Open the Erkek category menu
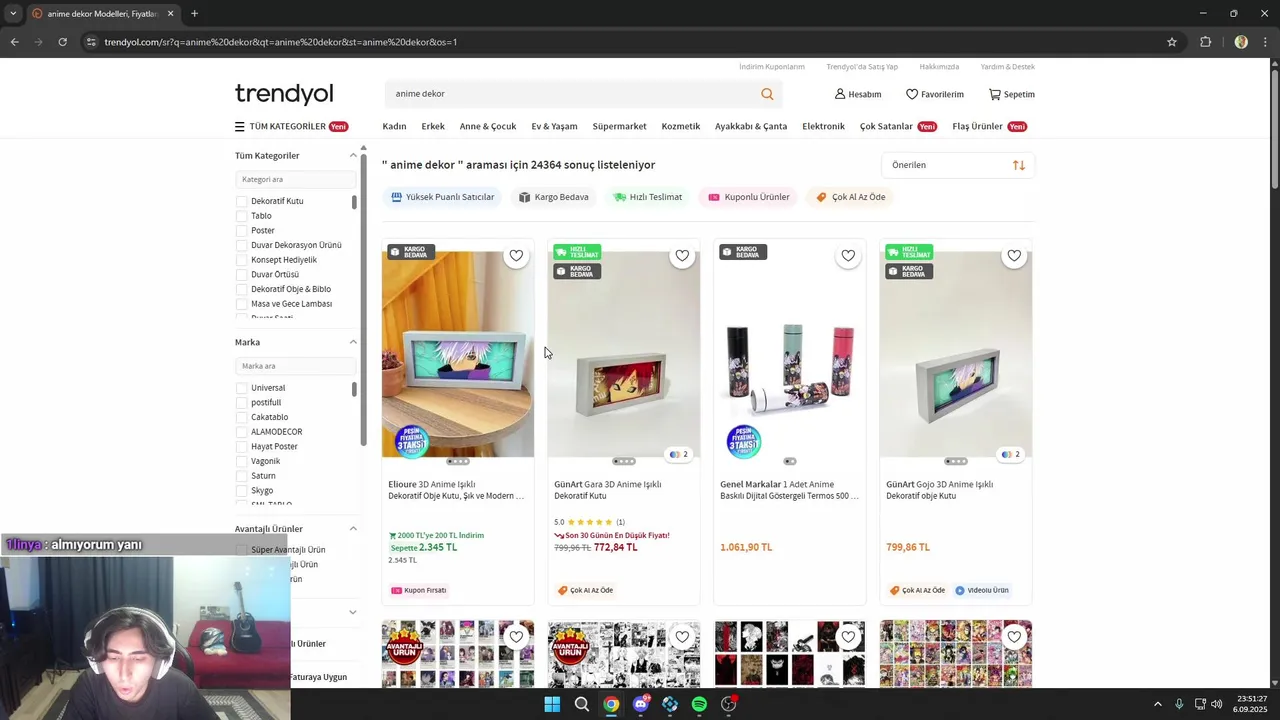1280x720 pixels. coord(433,127)
